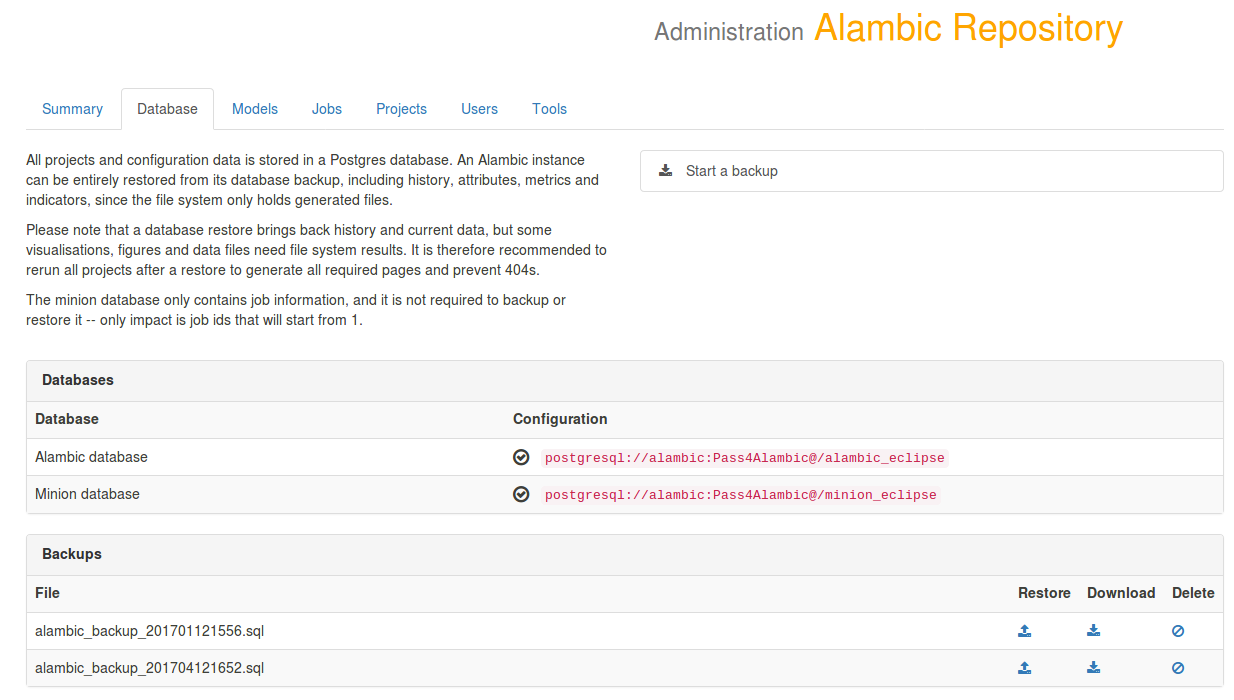Screen dimensions: 1234x700
Task: Restore the alambic_backup_201704121652 backup
Action: [x=1024, y=667]
